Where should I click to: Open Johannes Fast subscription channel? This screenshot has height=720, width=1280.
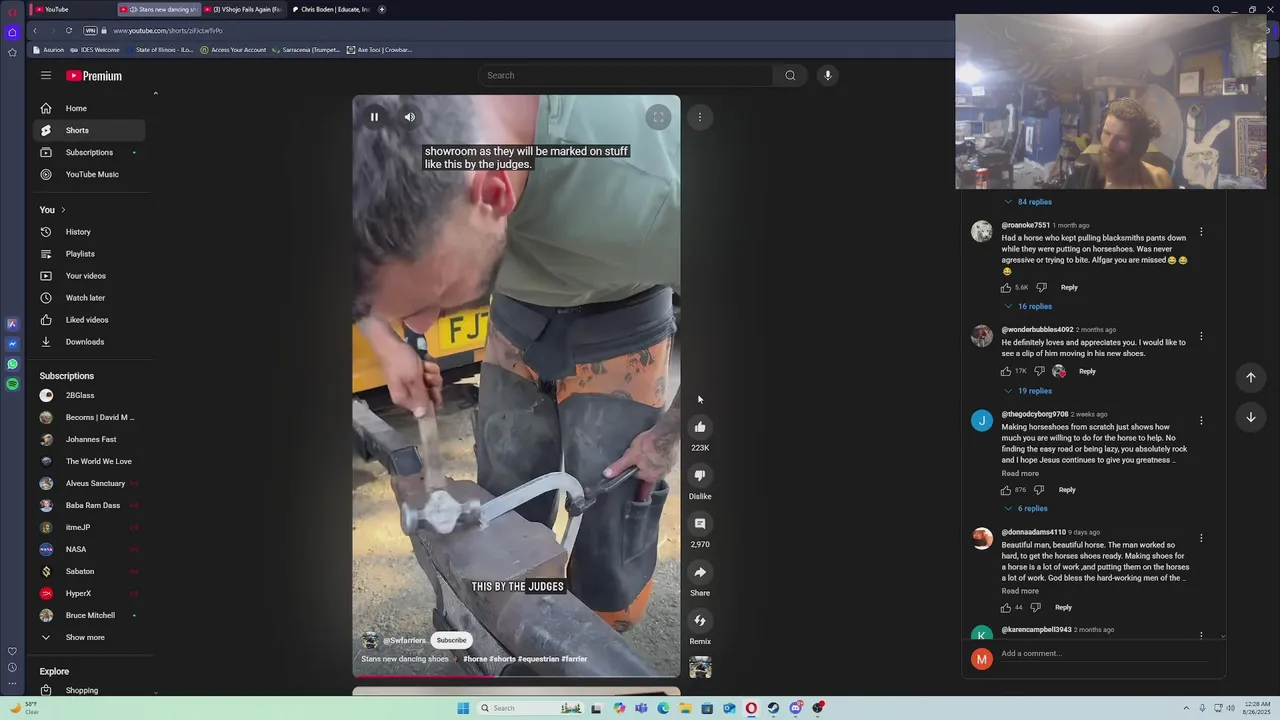click(90, 439)
